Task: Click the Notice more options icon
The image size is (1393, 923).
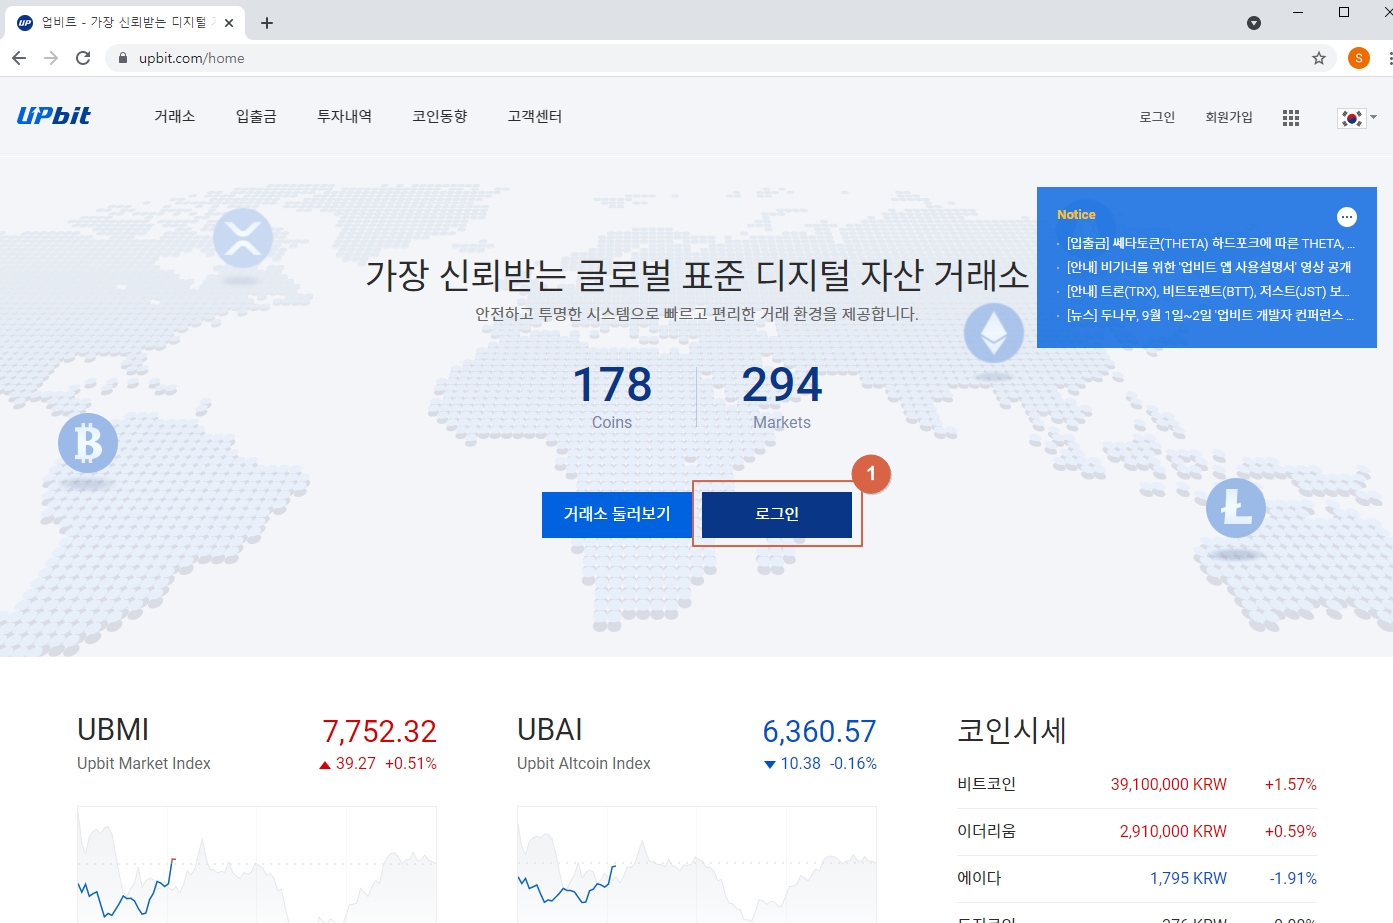Action: click(x=1347, y=217)
